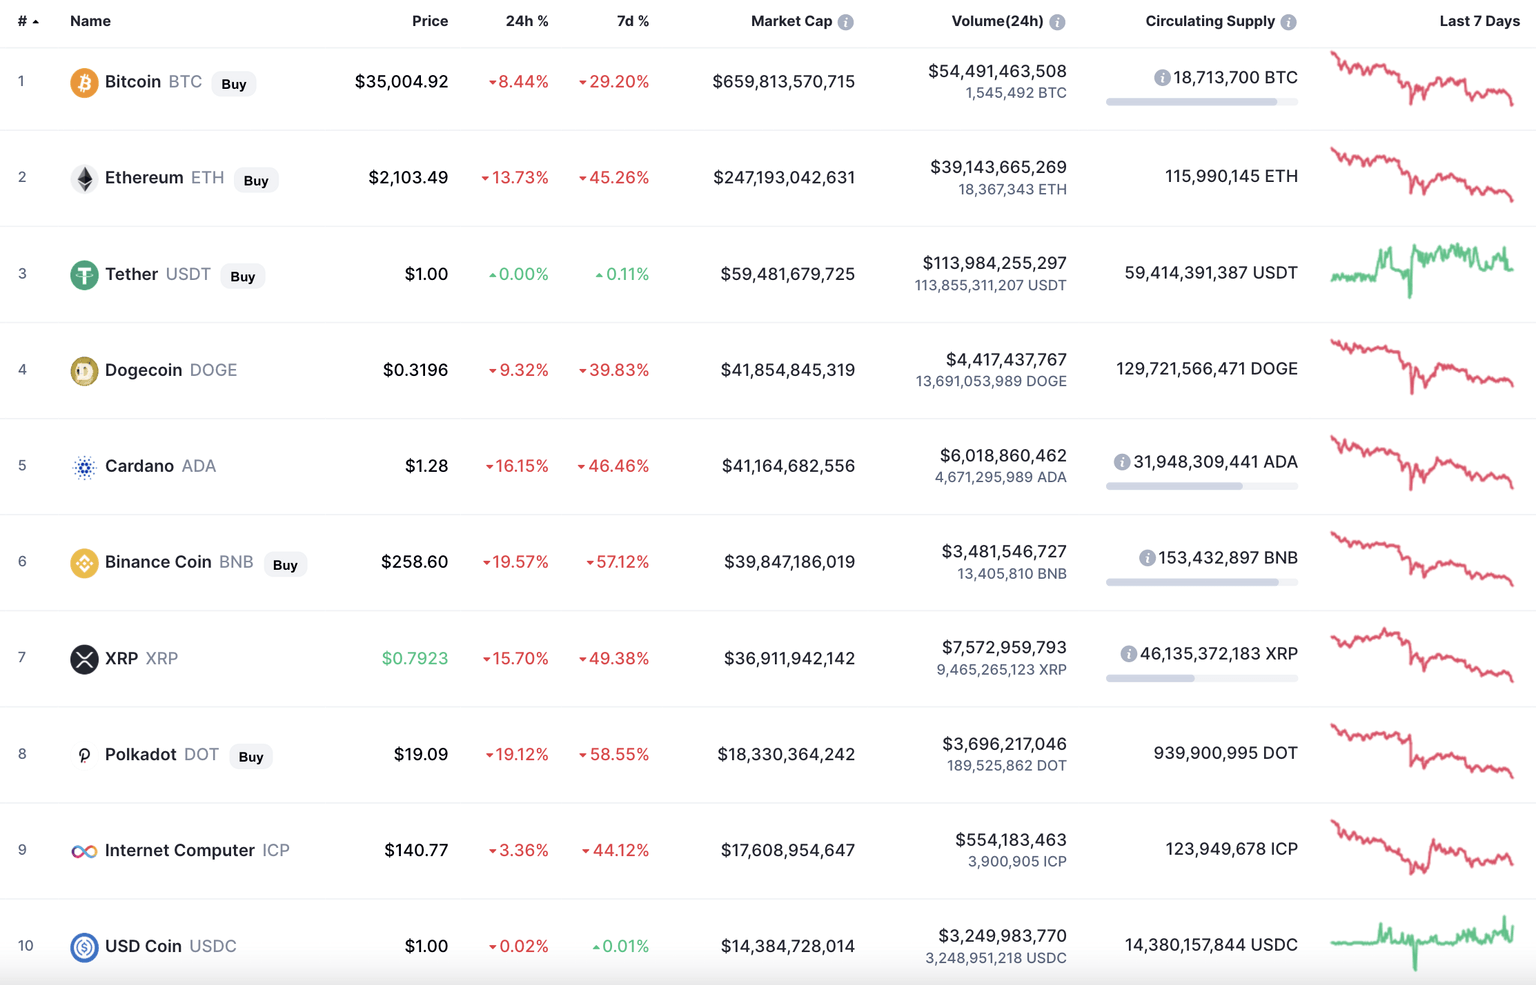Click the Internet Computer infinity icon
Image resolution: width=1536 pixels, height=985 pixels.
pos(84,851)
